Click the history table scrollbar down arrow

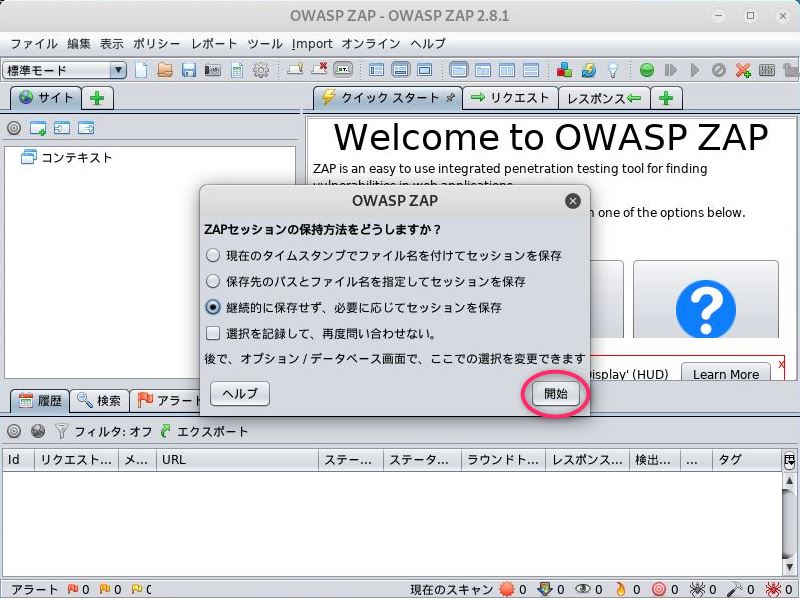789,566
